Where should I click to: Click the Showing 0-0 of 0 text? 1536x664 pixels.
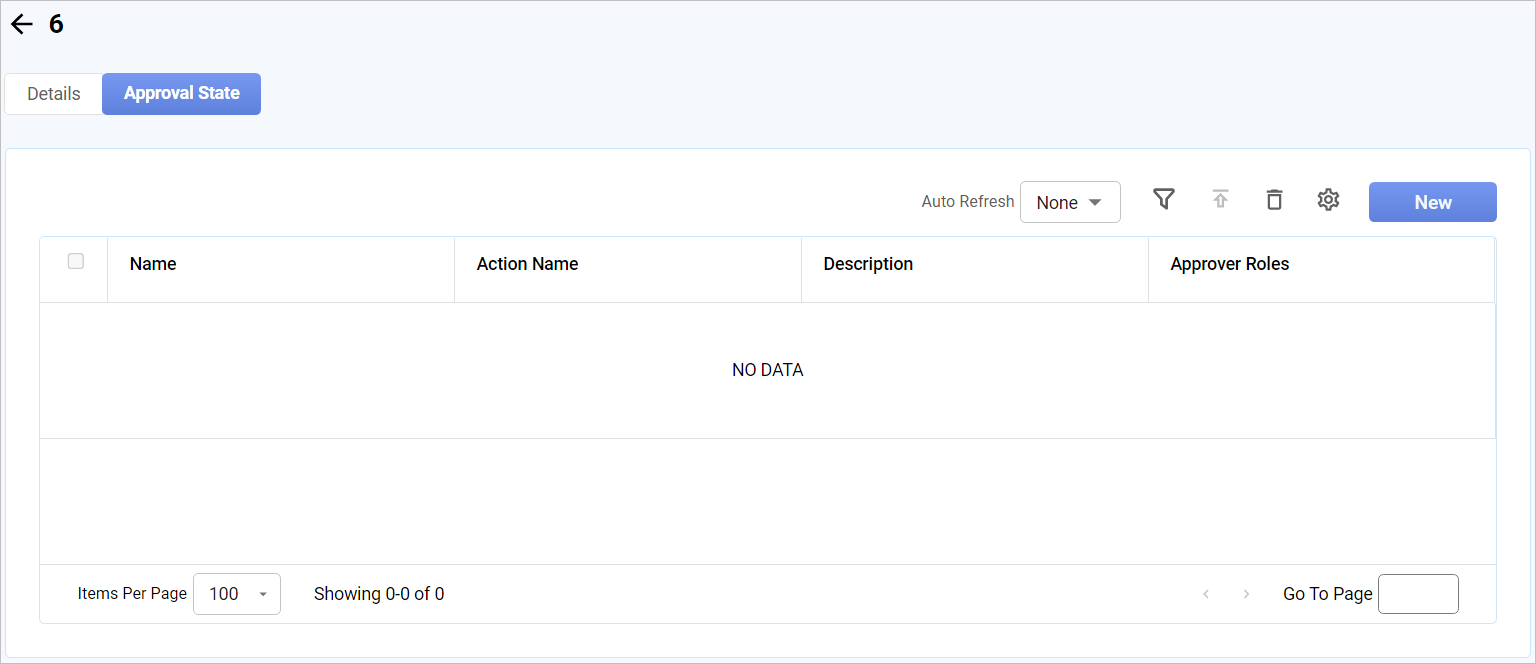click(x=379, y=594)
